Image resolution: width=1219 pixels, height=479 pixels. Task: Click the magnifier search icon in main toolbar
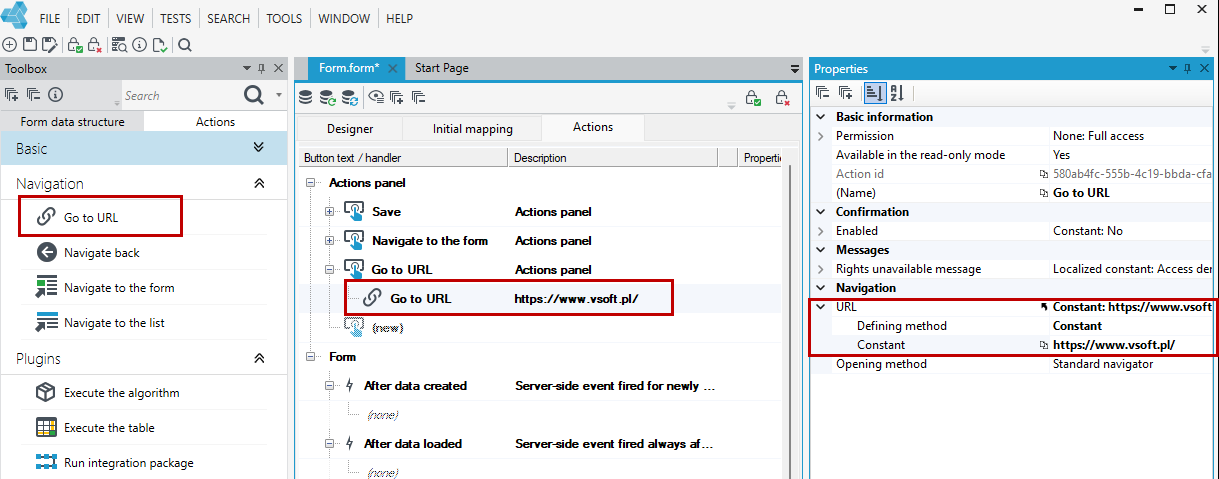(x=184, y=45)
